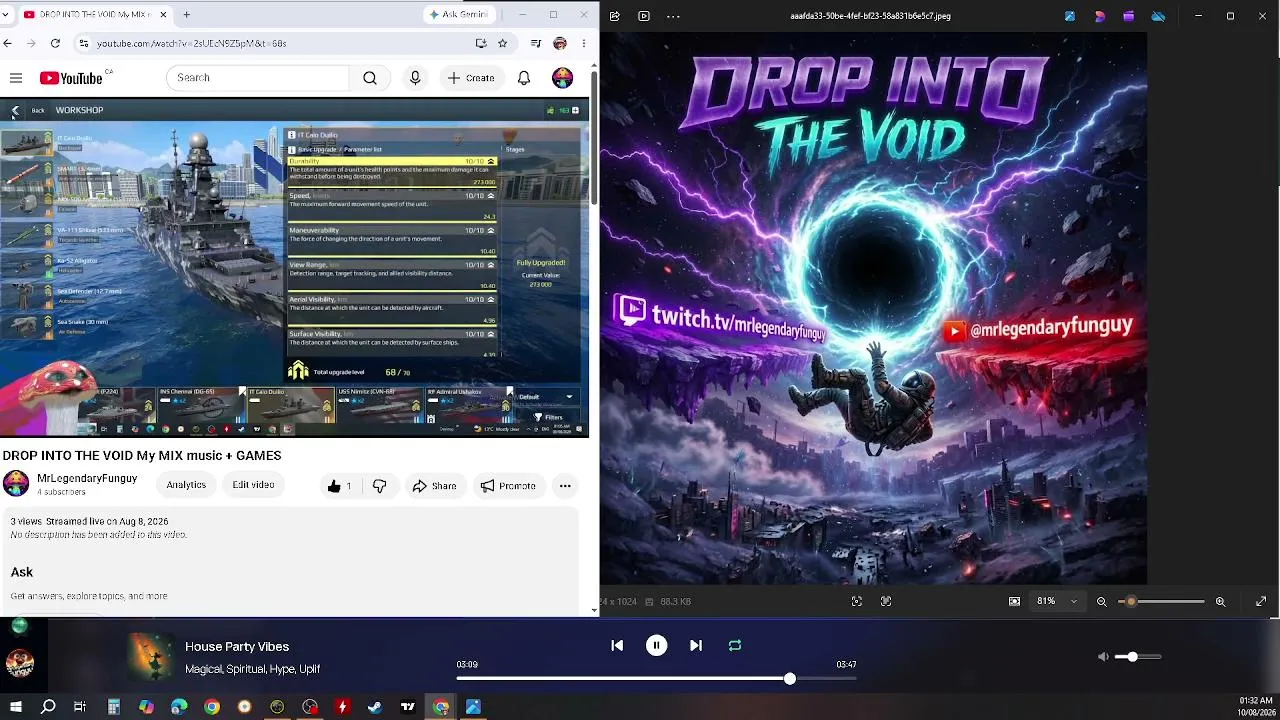Viewport: 1280px width, 720px height.
Task: Click the YouTube search magnifier button
Action: pos(370,78)
